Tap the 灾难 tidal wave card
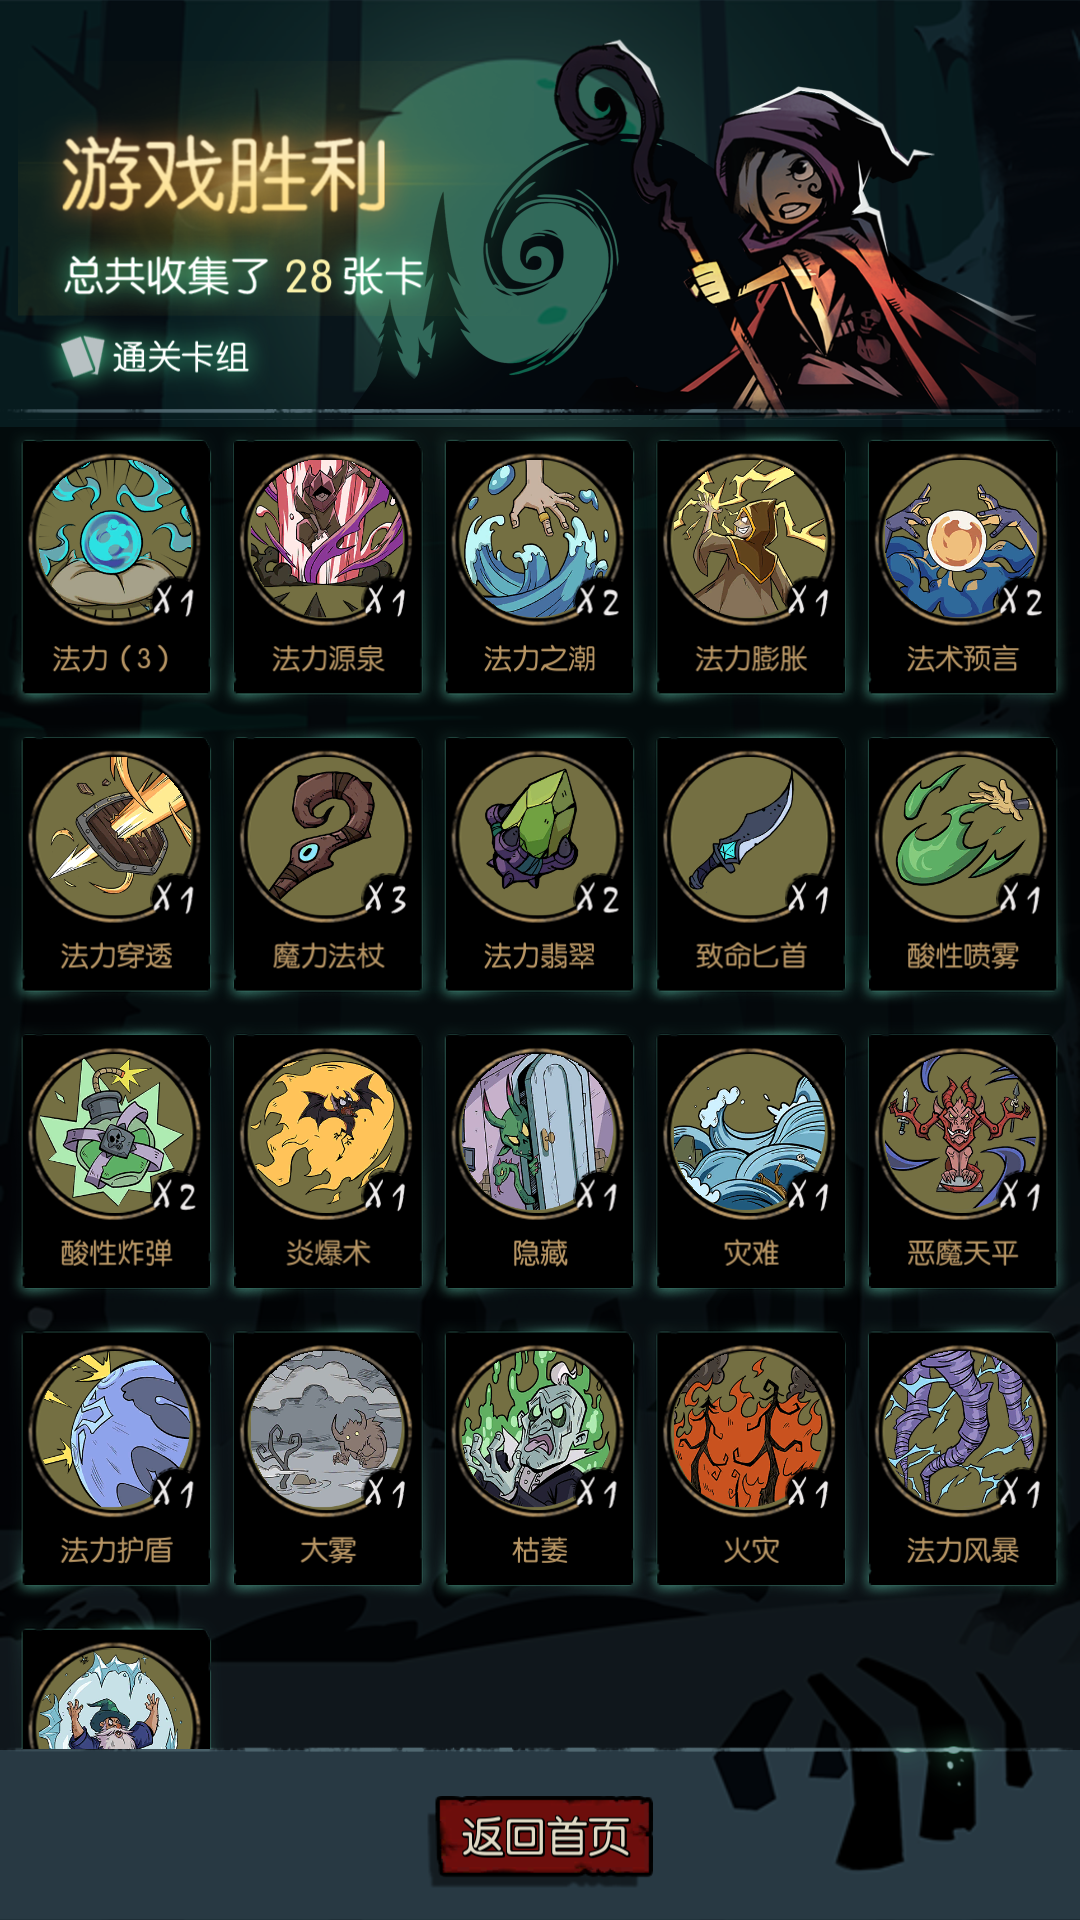The image size is (1080, 1920). (751, 1161)
